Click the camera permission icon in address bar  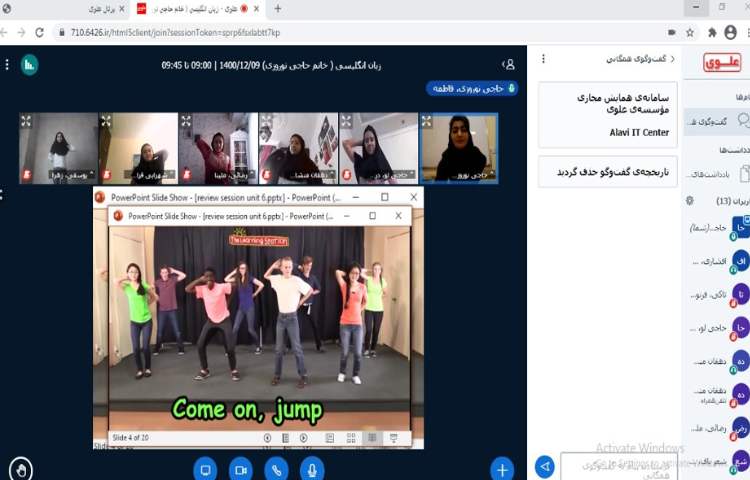coord(672,33)
